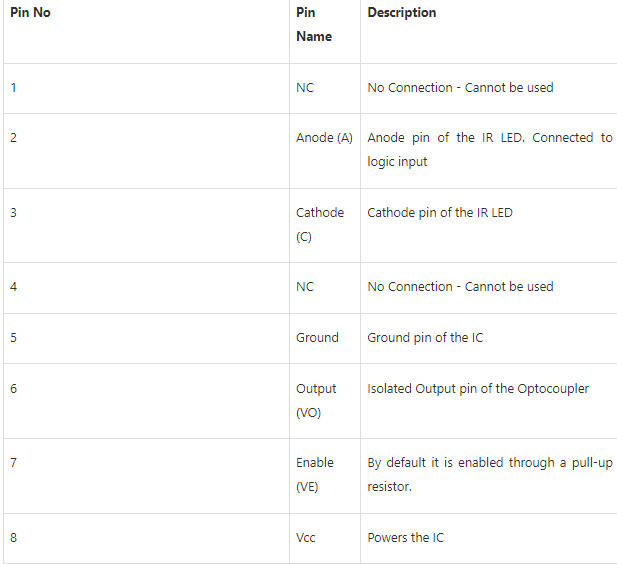Image resolution: width=617 pixels, height=564 pixels.
Task: Click the pull-up resistor description text
Action: click(489, 475)
